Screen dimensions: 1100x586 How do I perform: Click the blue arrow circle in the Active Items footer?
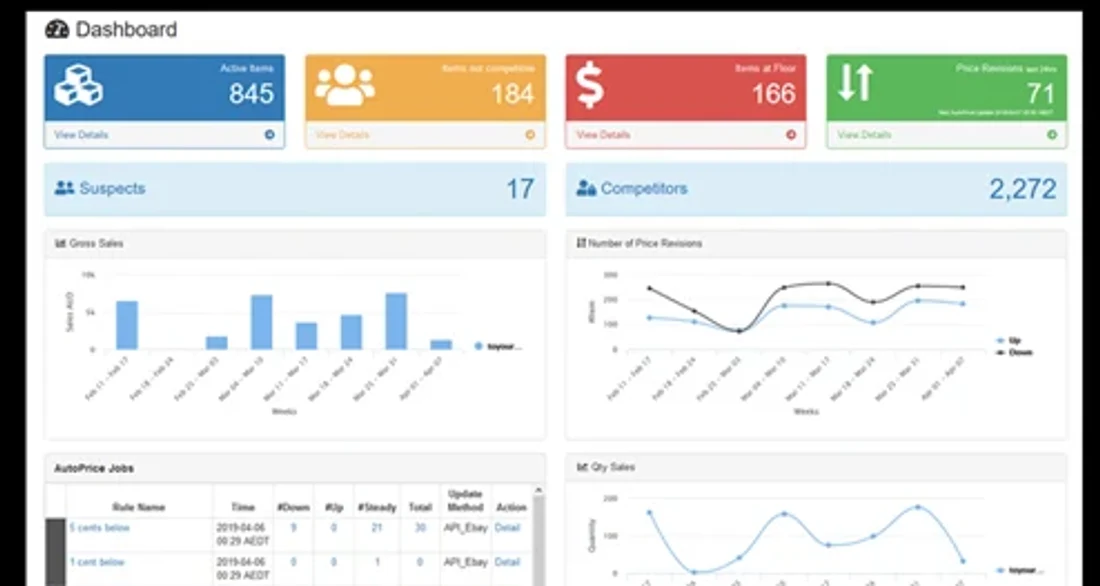click(x=269, y=135)
